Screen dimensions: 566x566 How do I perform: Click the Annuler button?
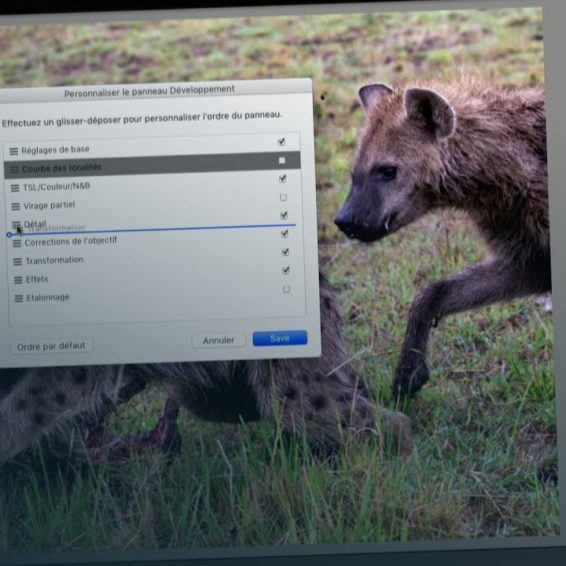(x=219, y=340)
